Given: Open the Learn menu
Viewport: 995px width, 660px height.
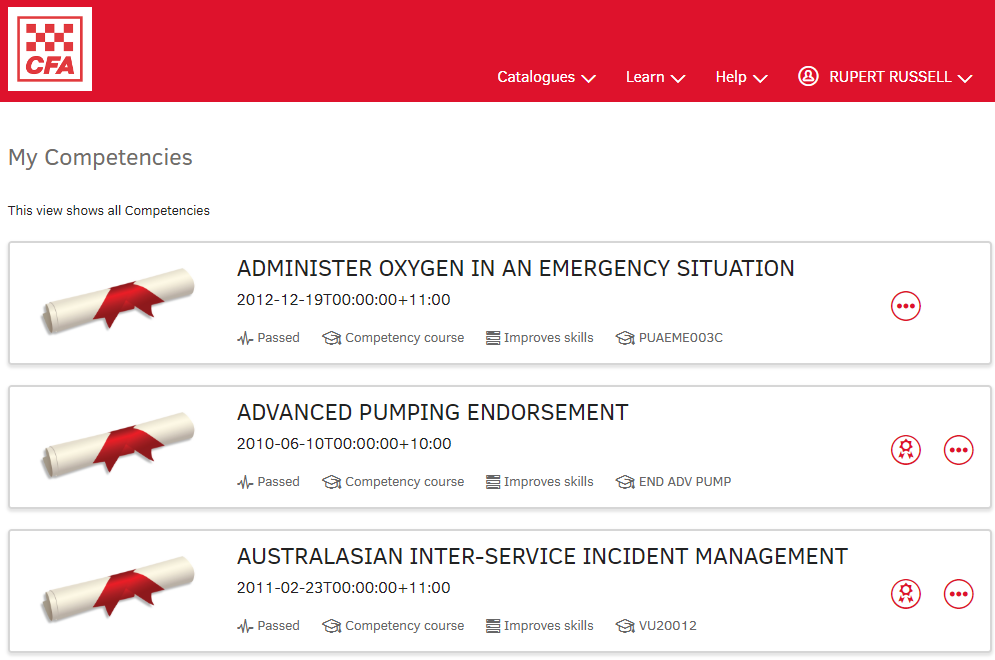Looking at the screenshot, I should click(x=655, y=77).
